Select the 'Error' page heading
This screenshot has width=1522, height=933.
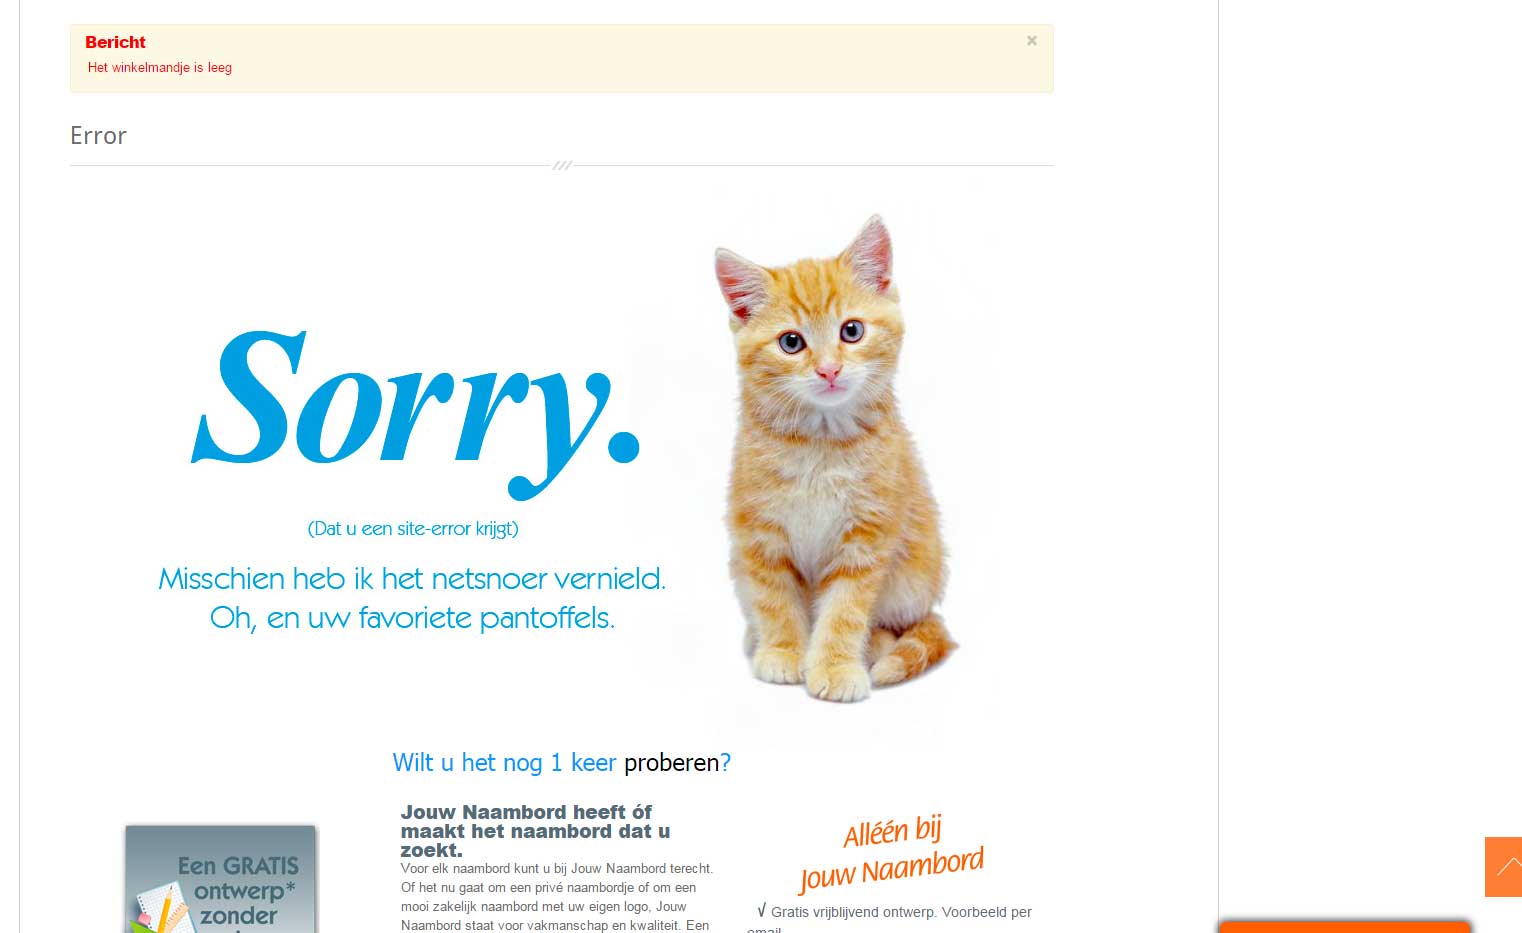[x=98, y=136]
